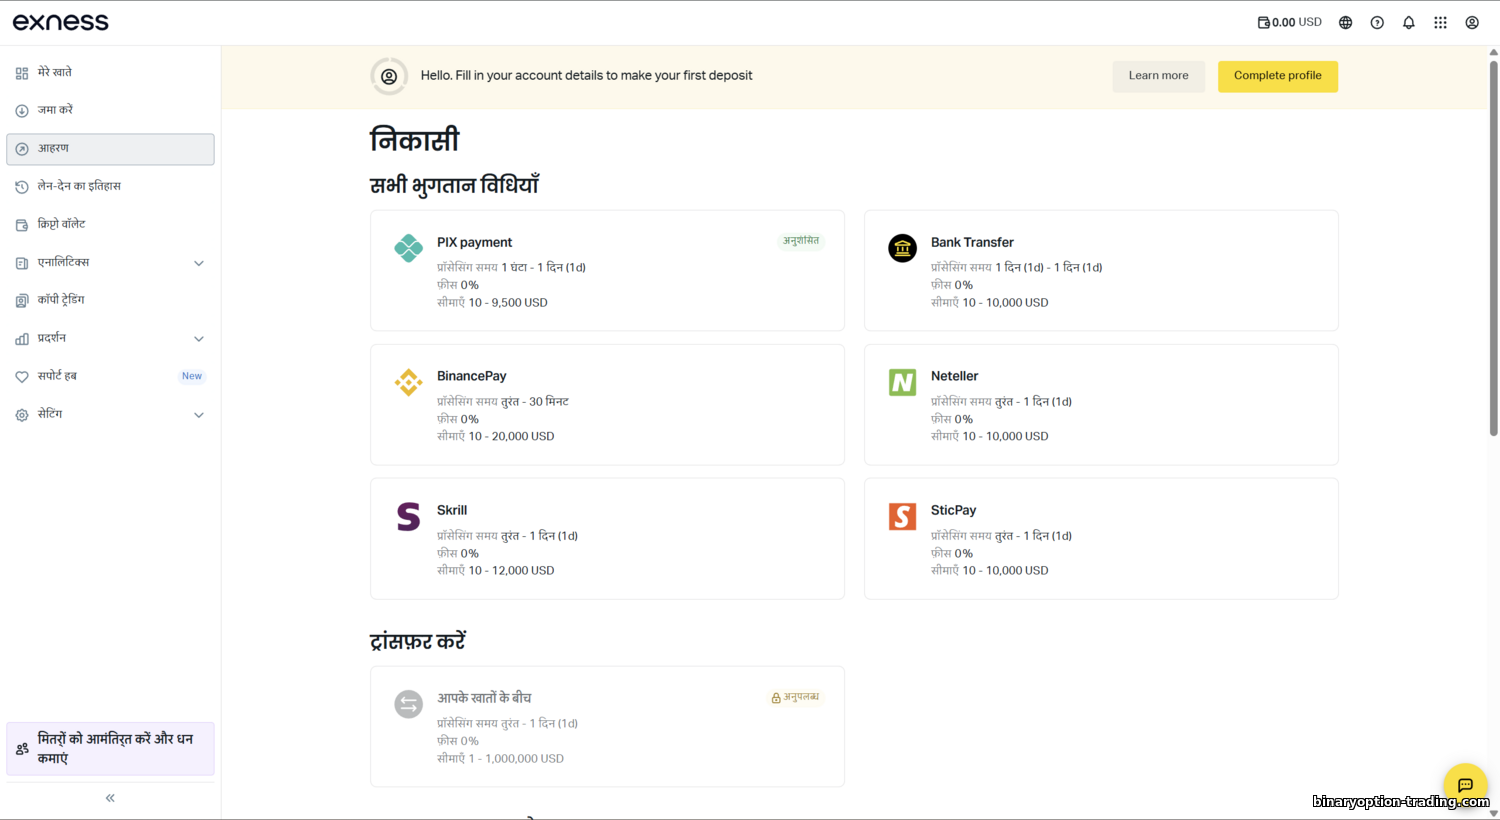1500x820 pixels.
Task: Click the user profile icon in header
Action: (1472, 23)
